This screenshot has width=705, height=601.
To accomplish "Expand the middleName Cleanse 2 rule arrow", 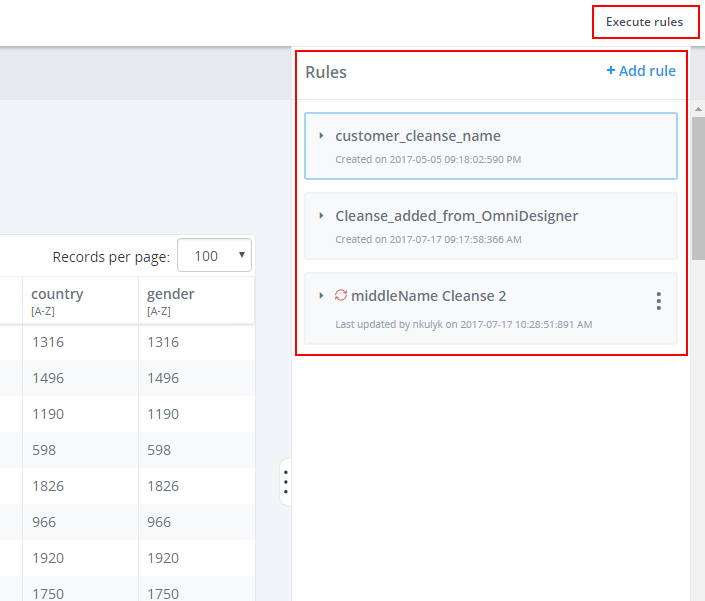I will tap(321, 296).
